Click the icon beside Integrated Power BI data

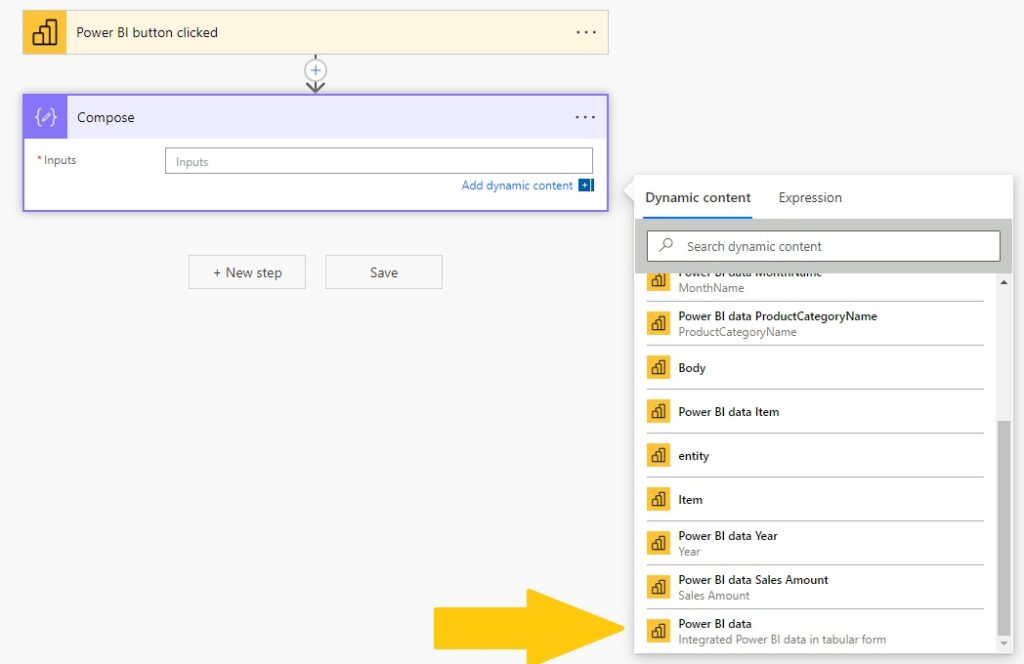coord(658,631)
